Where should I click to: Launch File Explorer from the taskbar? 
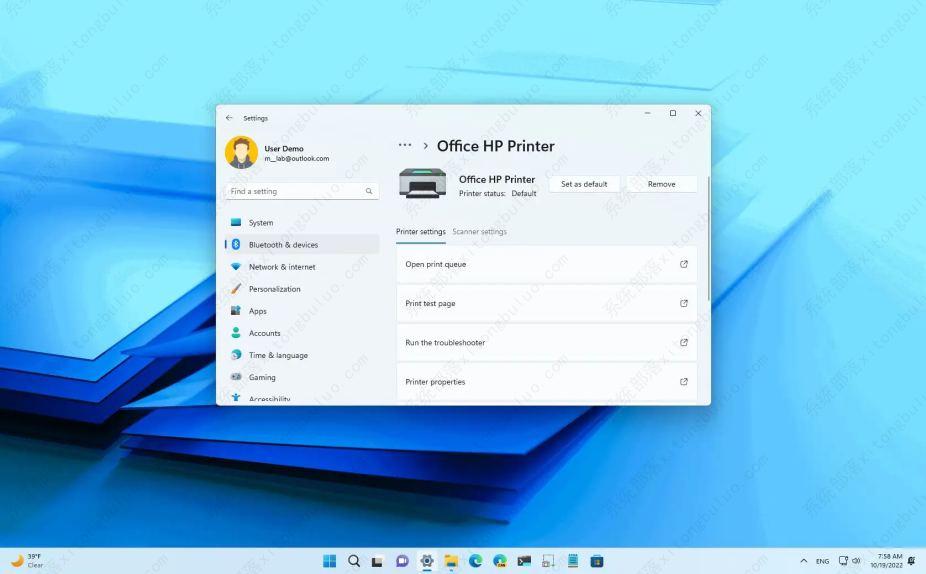[x=451, y=561]
